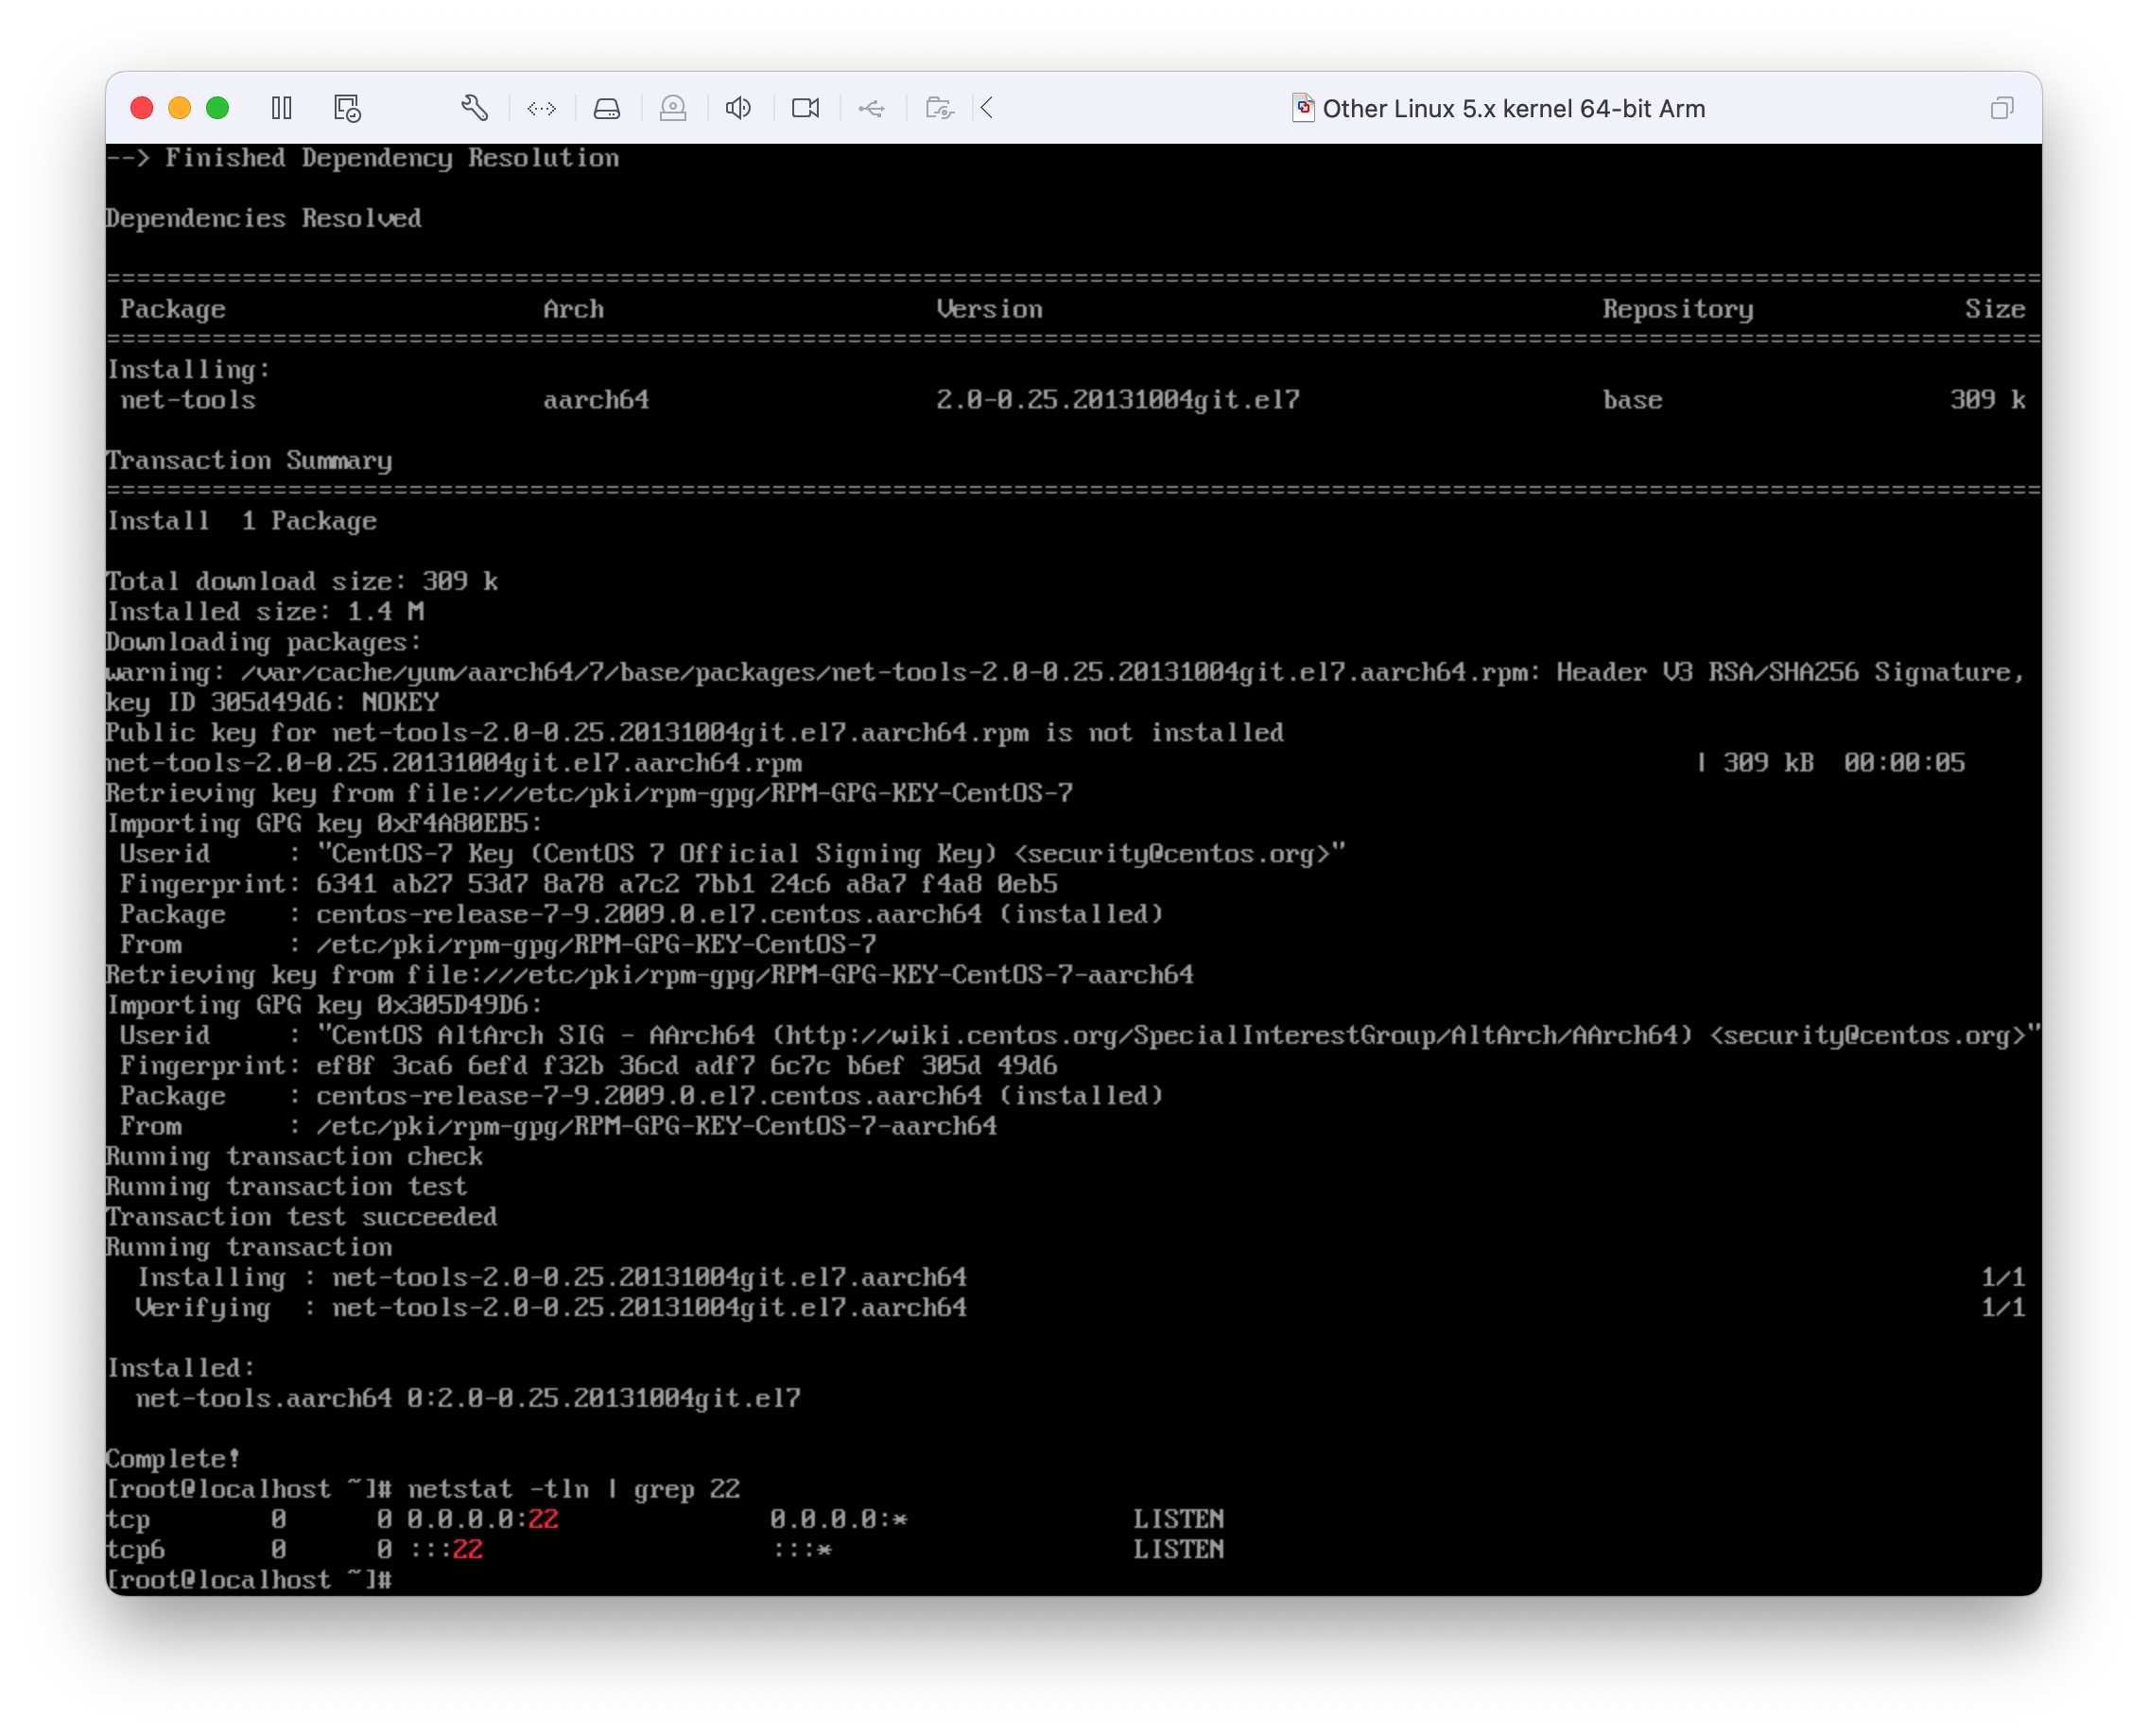Image resolution: width=2148 pixels, height=1736 pixels.
Task: Click the red 22 in the tcp6 row
Action: pyautogui.click(x=468, y=1549)
